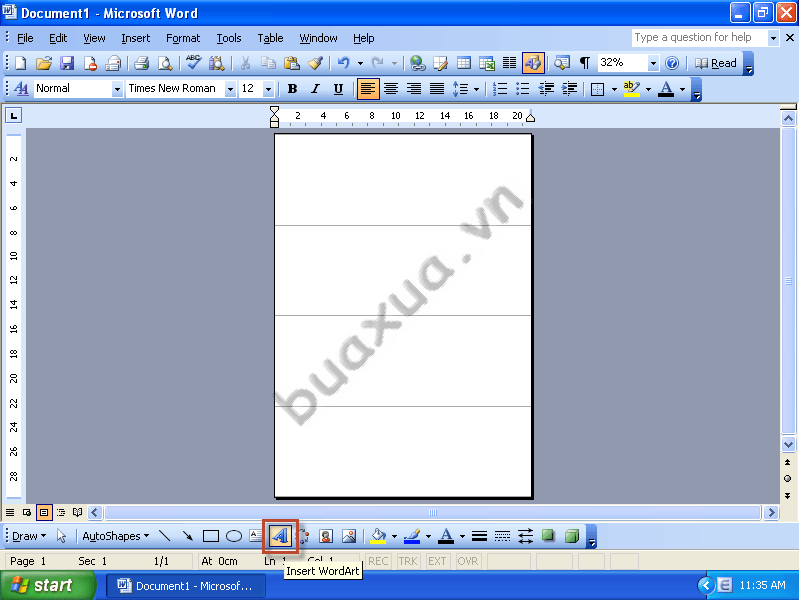This screenshot has width=799, height=600.
Task: Open the Draw menu on Drawing toolbar
Action: [x=29, y=536]
